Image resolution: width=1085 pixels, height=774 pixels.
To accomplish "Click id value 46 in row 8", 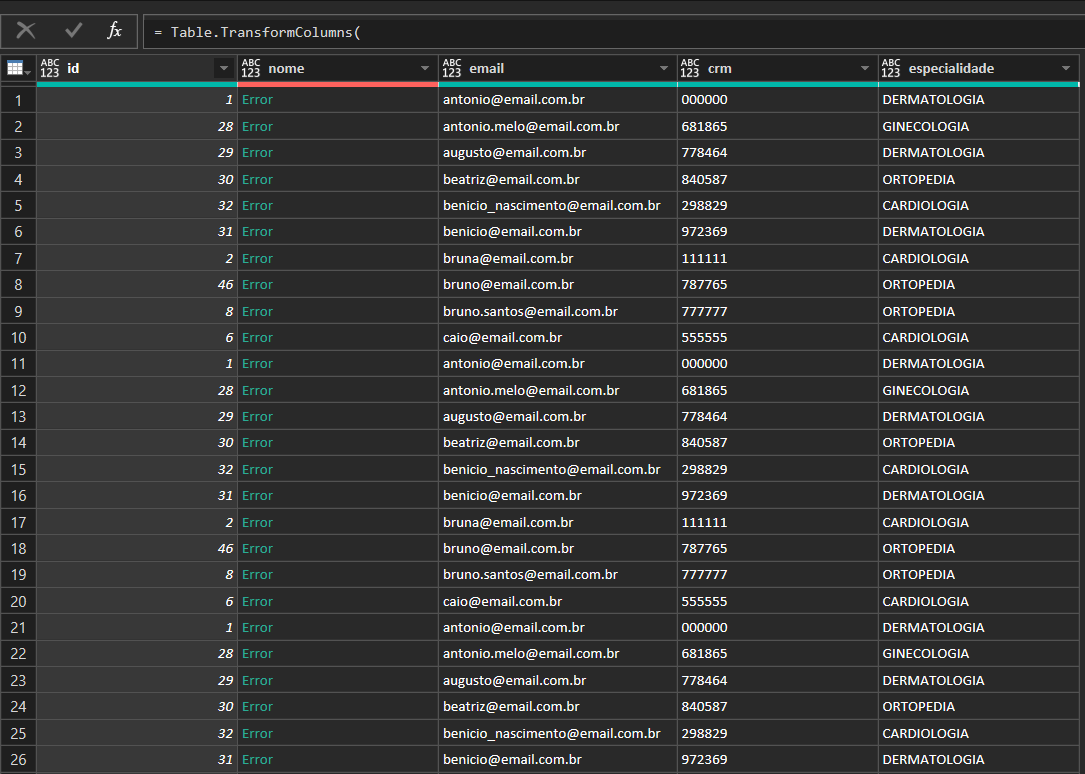I will pos(226,285).
